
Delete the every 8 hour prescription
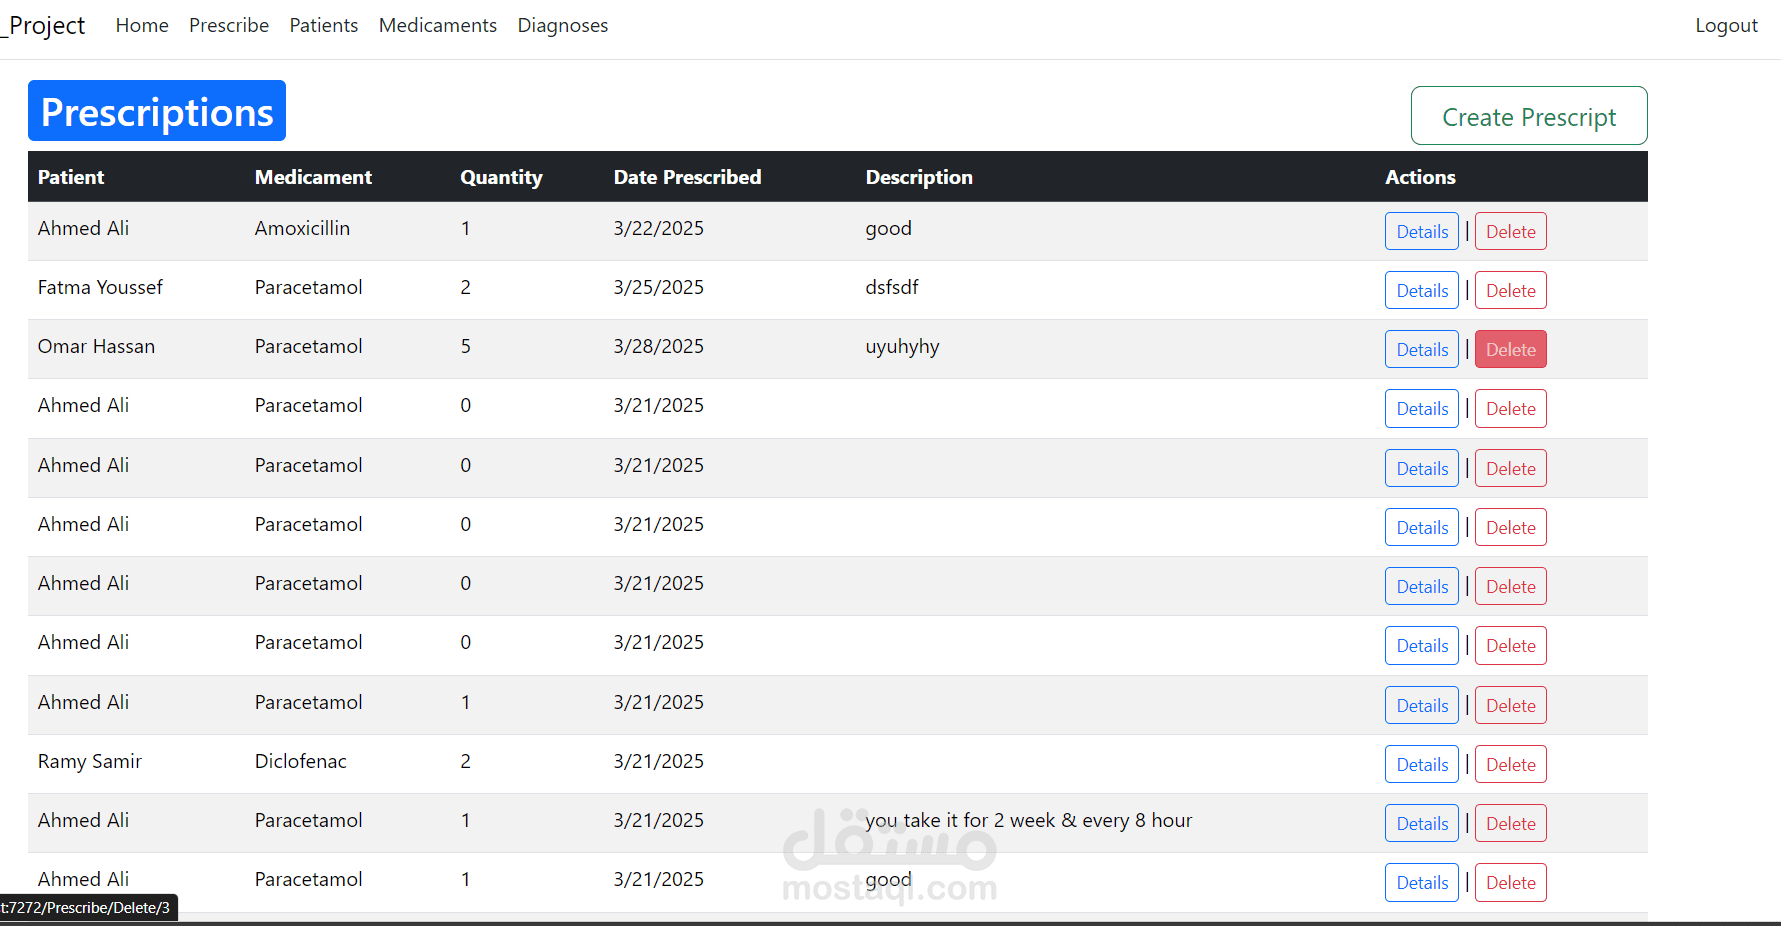[1510, 823]
